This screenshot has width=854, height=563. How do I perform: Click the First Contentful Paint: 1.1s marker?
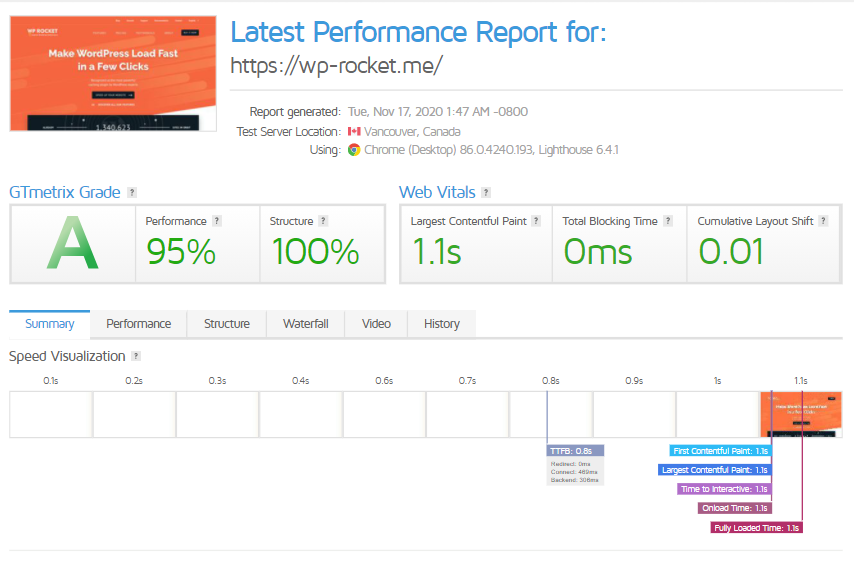[721, 451]
